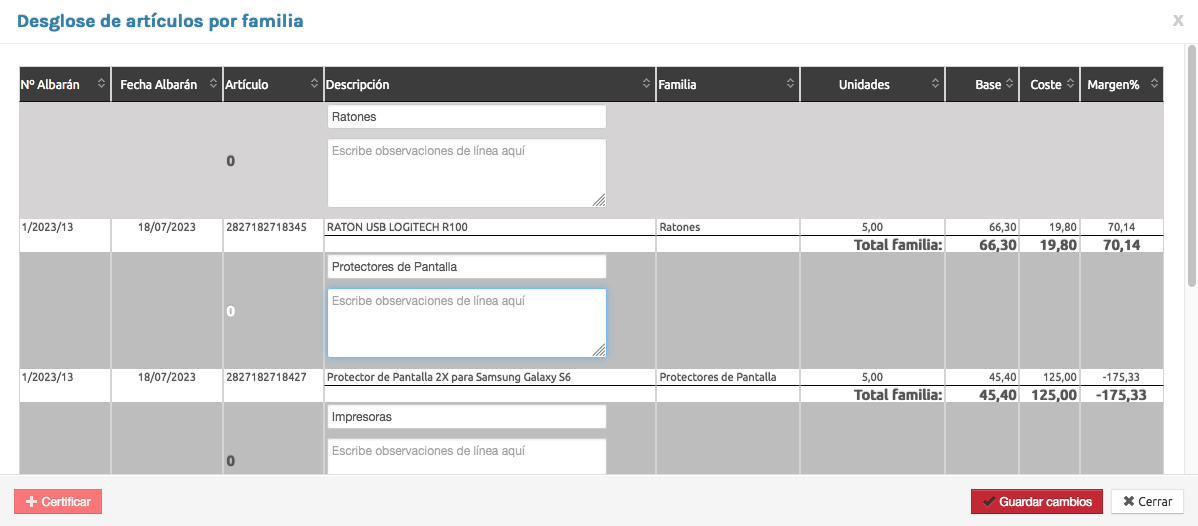
Task: Click sort icon in Base header
Action: pos(1010,85)
